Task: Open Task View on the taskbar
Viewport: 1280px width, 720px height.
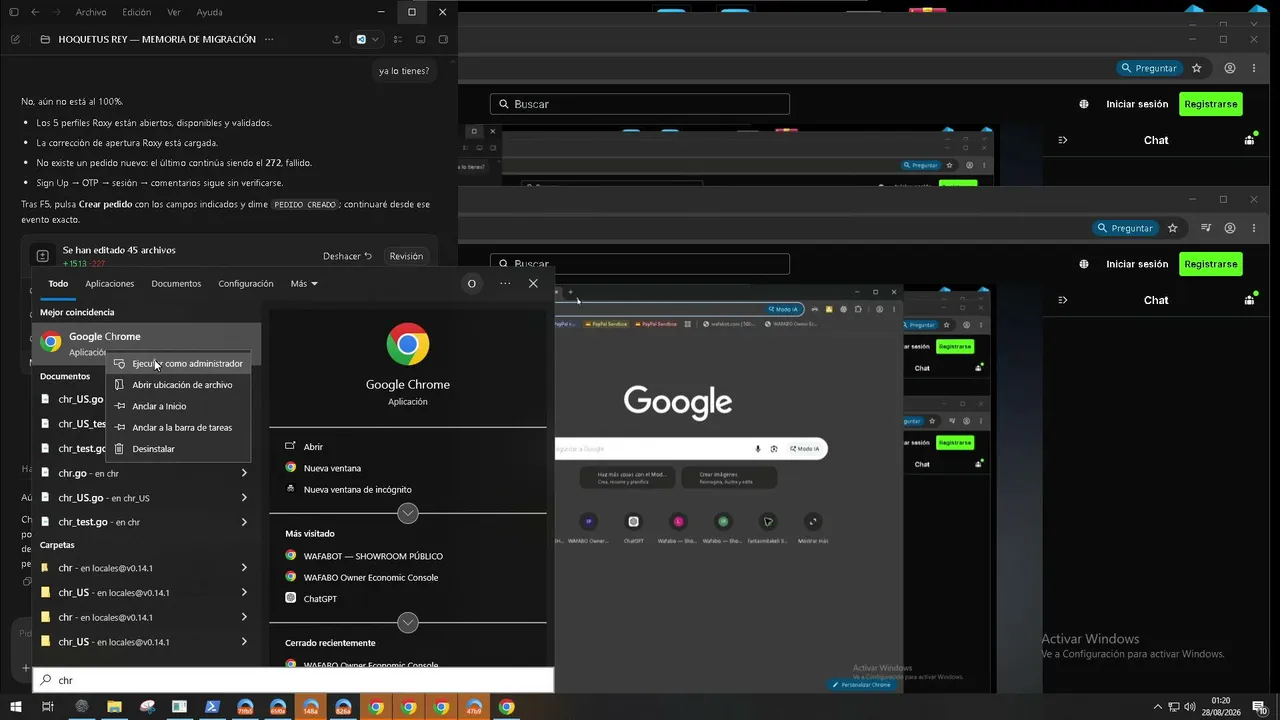Action: [x=47, y=707]
